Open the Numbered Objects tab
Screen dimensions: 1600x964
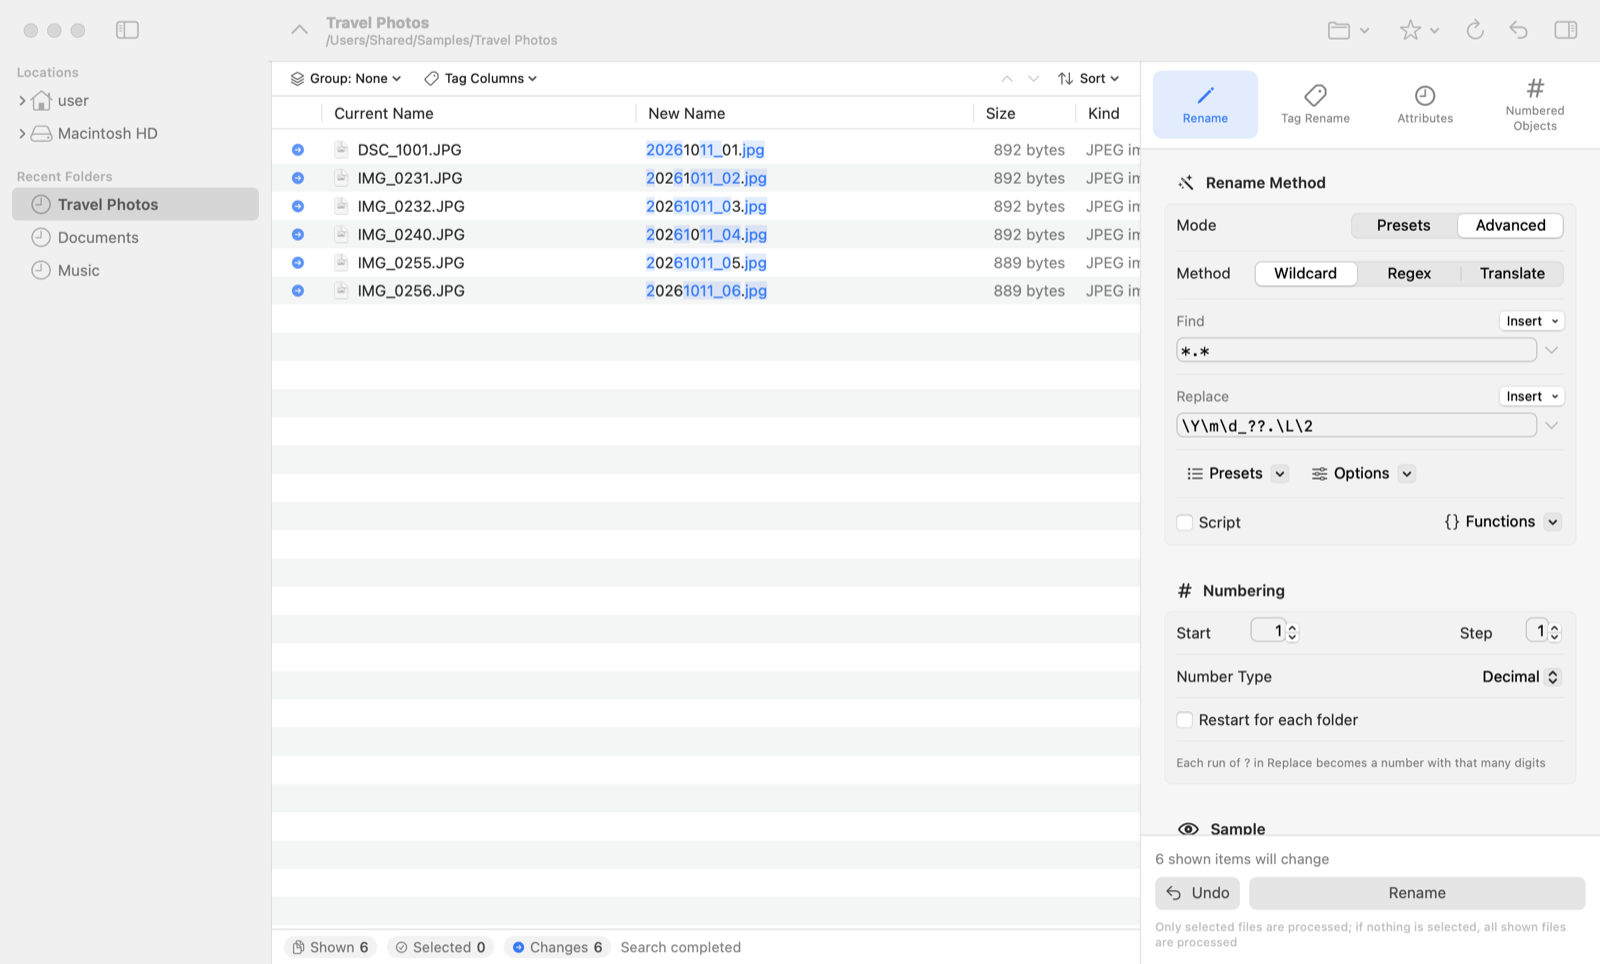[1535, 104]
